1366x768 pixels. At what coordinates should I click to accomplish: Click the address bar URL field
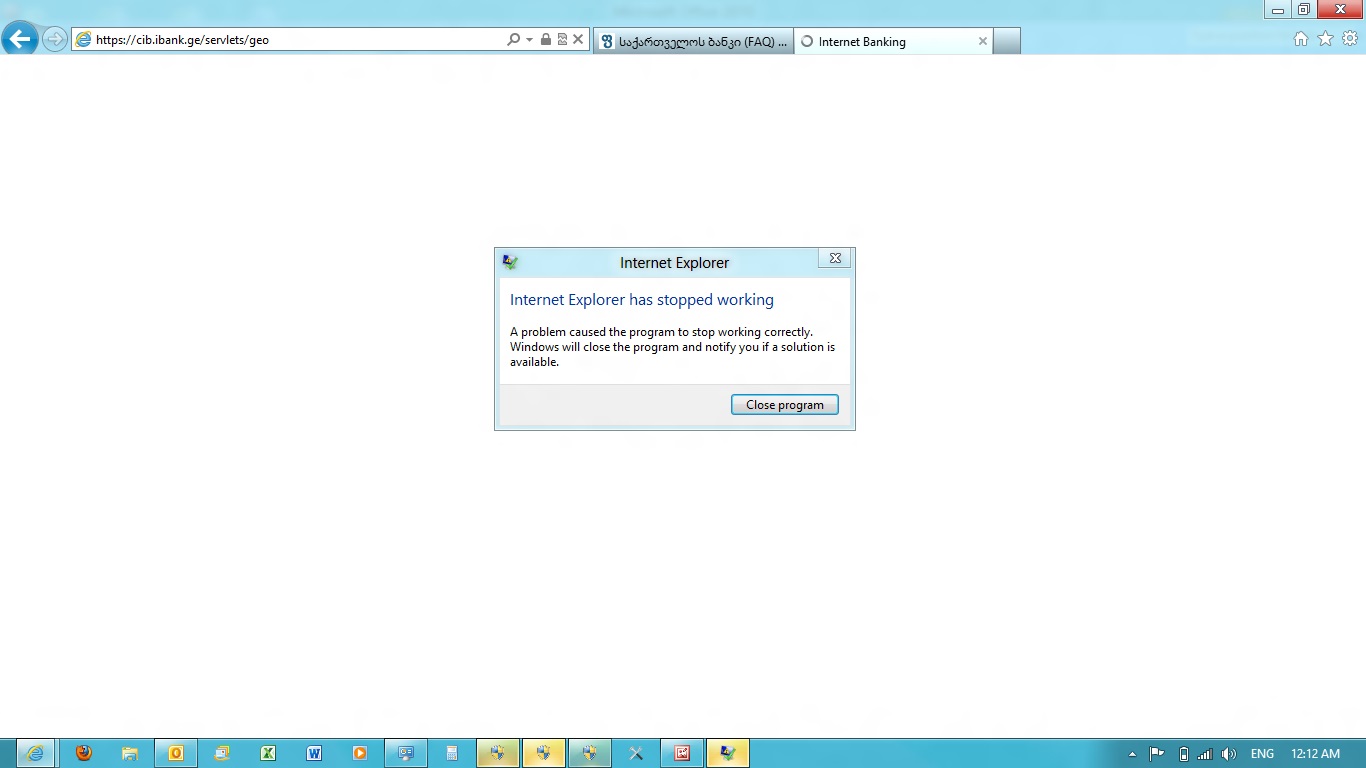pos(290,40)
